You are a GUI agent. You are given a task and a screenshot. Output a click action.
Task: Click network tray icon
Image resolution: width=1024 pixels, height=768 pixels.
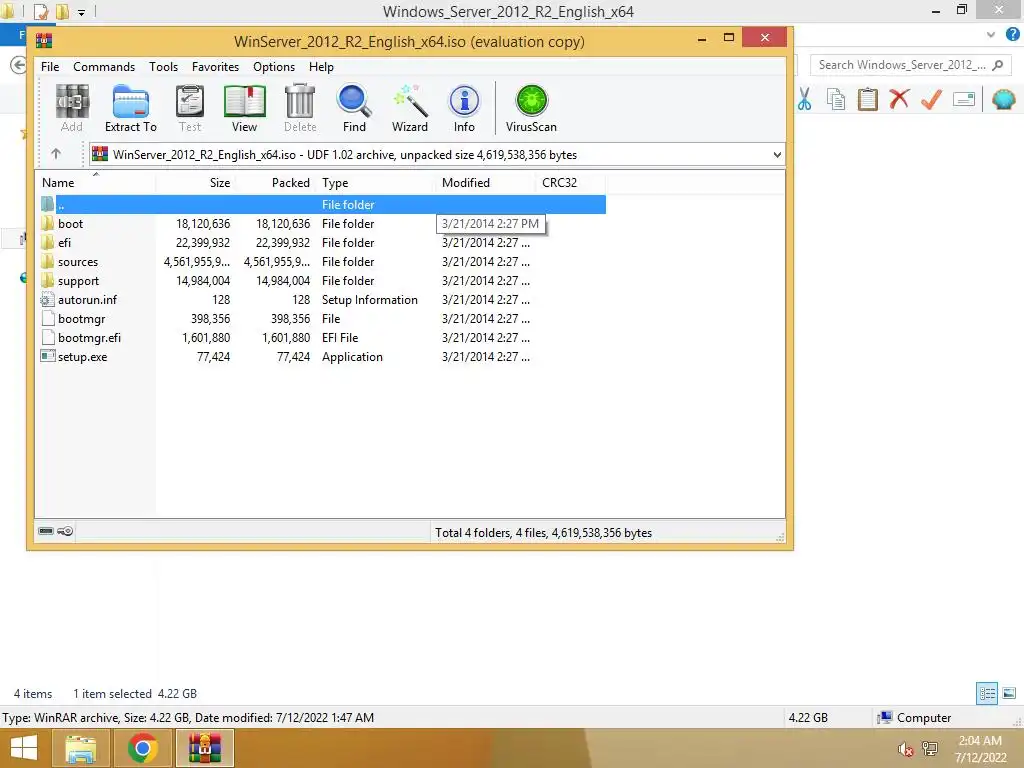pos(930,748)
